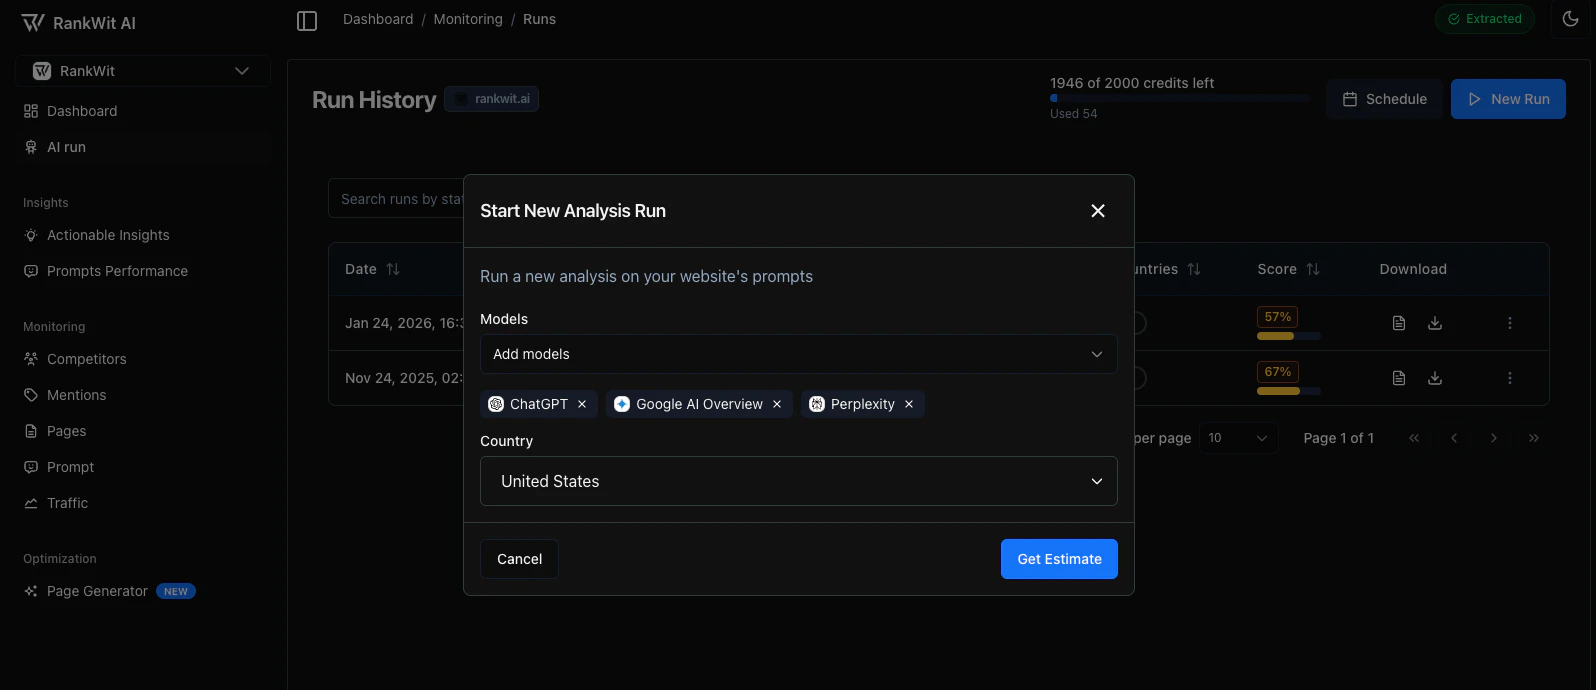The height and width of the screenshot is (690, 1596).
Task: Click the Search runs input field
Action: coord(396,199)
